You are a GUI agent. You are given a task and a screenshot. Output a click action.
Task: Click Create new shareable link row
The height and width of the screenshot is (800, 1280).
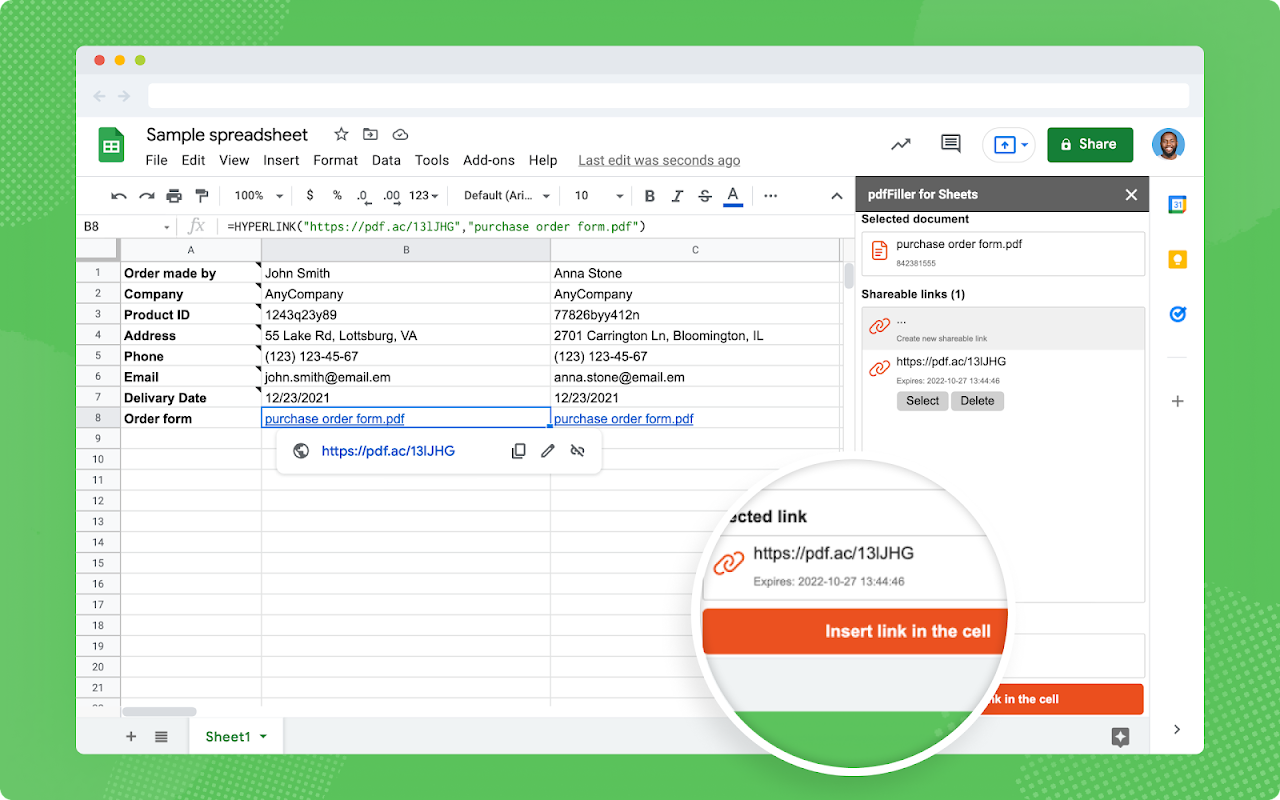[1002, 328]
